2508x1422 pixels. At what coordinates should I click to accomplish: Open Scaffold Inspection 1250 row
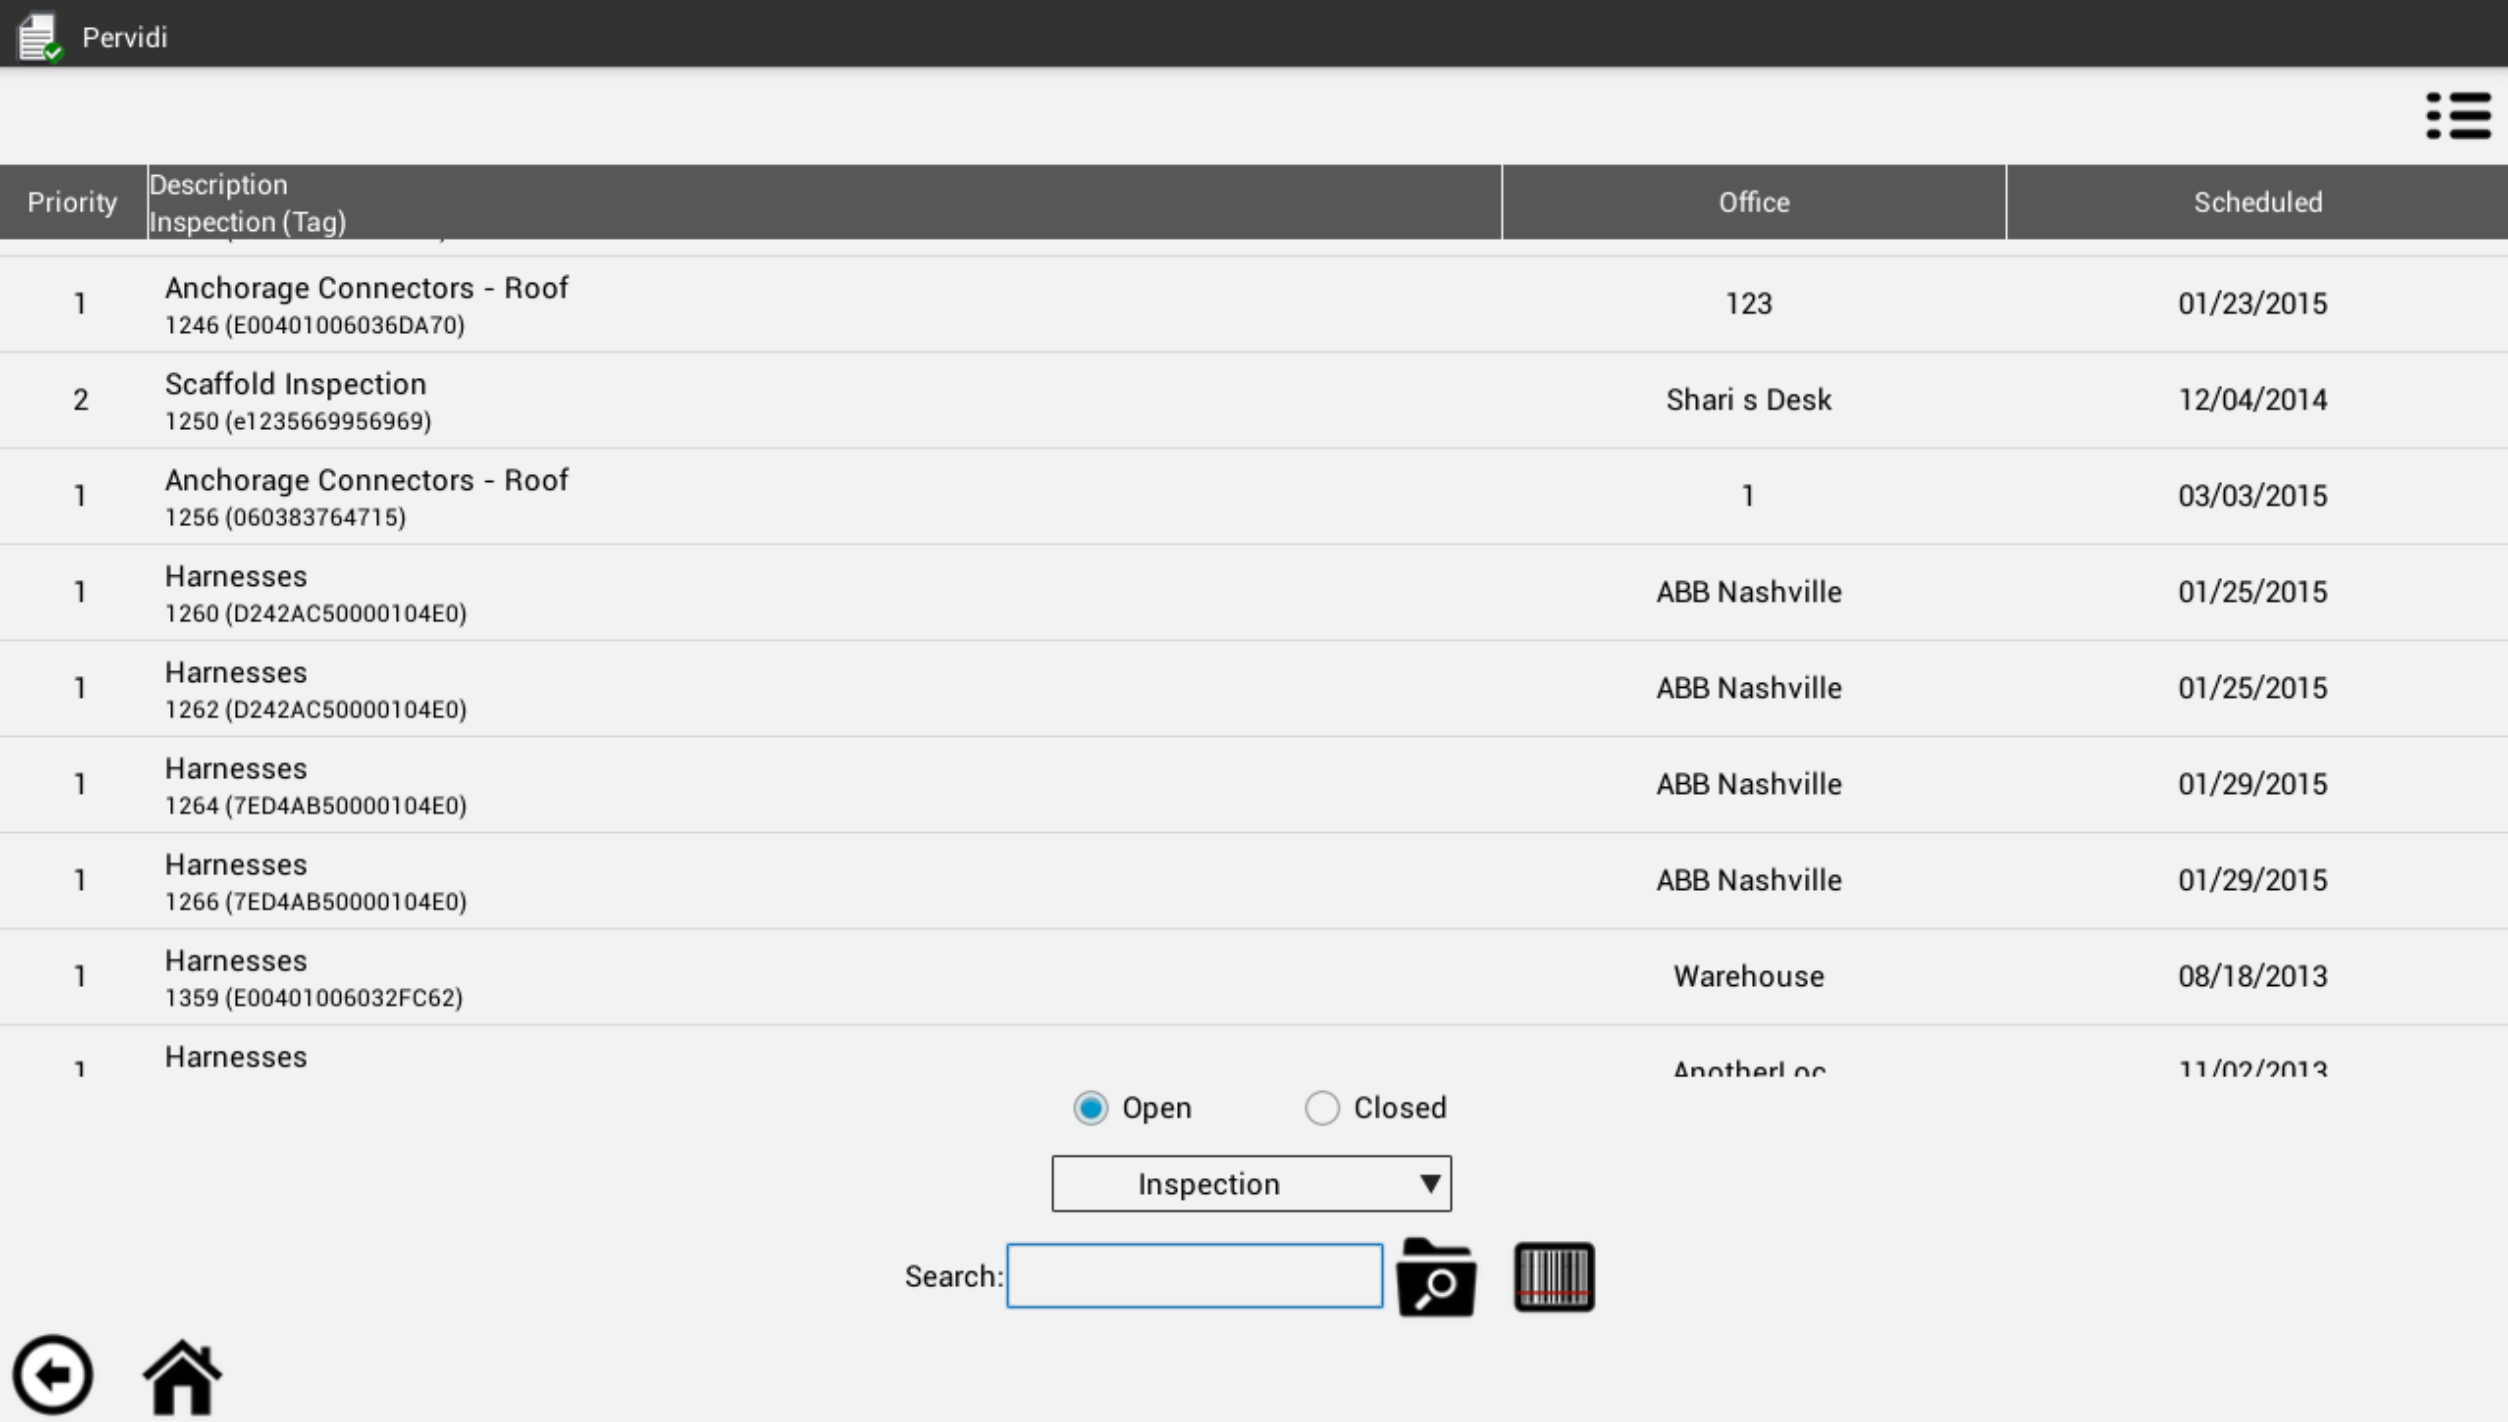click(x=296, y=400)
